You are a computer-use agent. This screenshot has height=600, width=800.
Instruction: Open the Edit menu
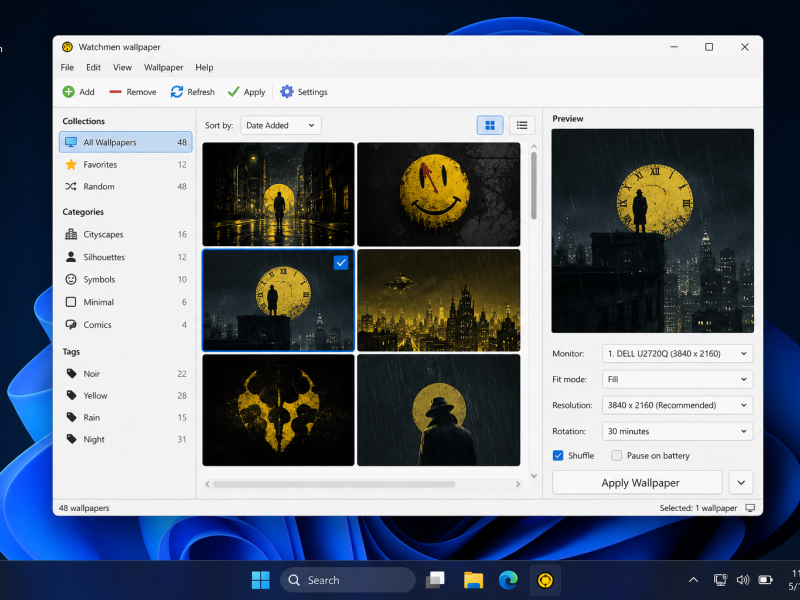click(x=93, y=67)
